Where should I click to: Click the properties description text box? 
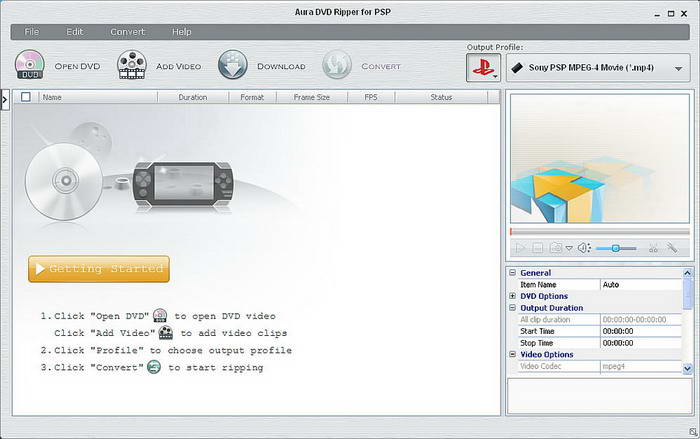(x=600, y=396)
